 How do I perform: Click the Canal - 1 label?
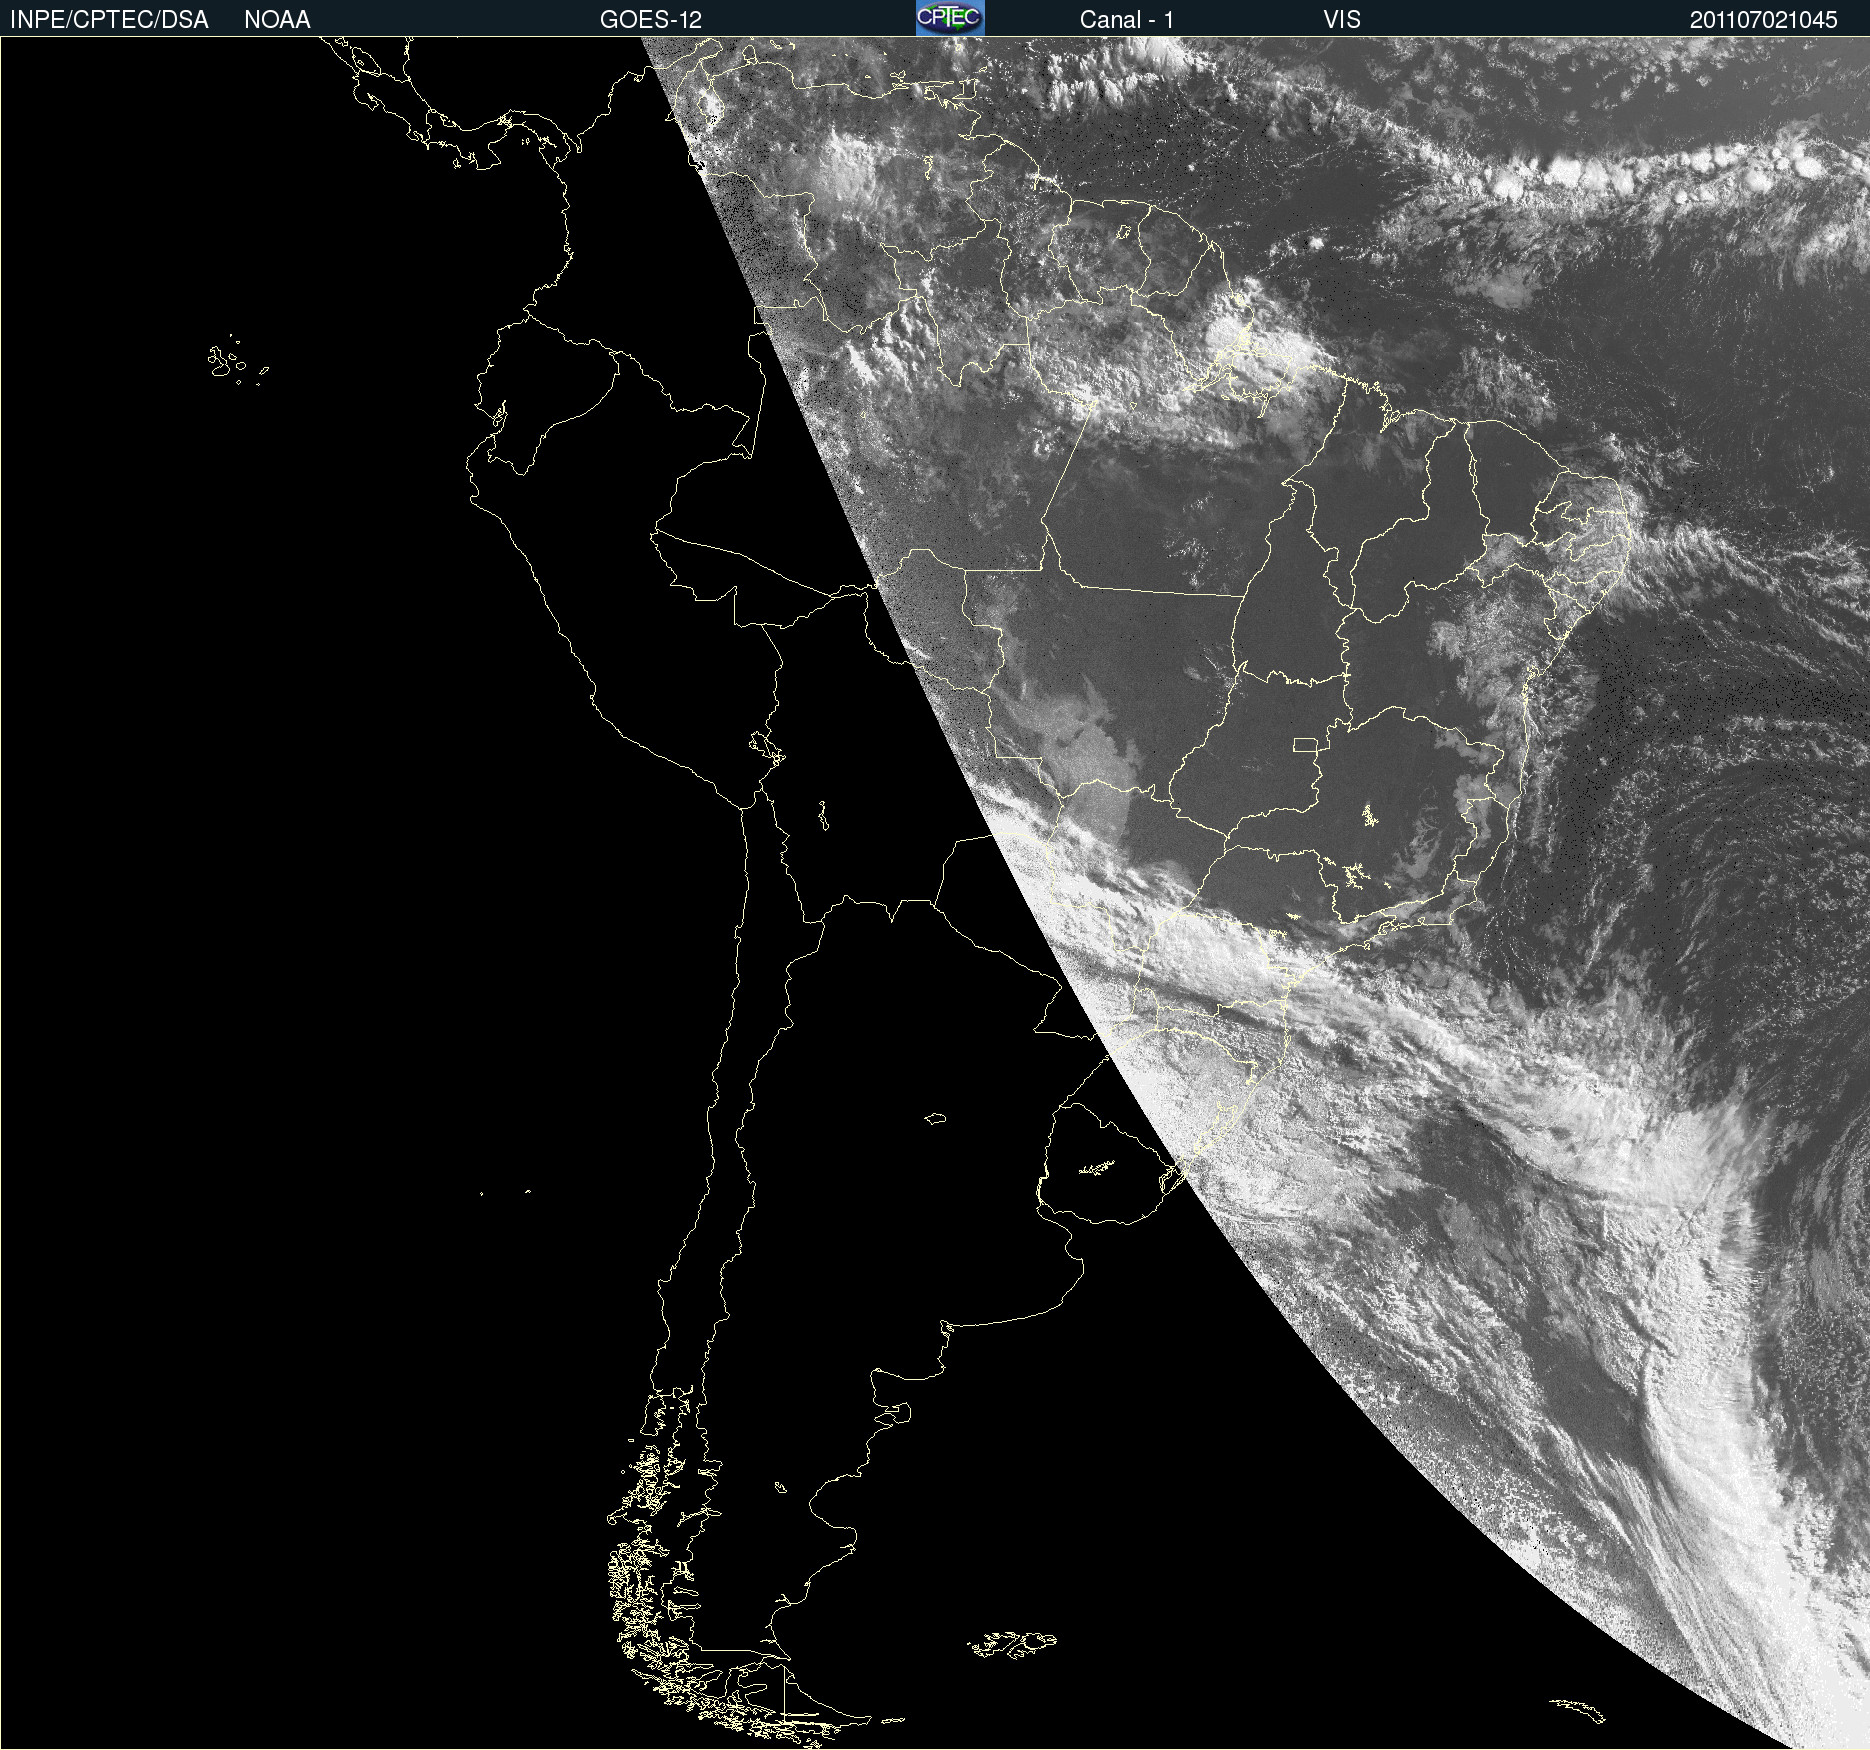tap(1127, 20)
